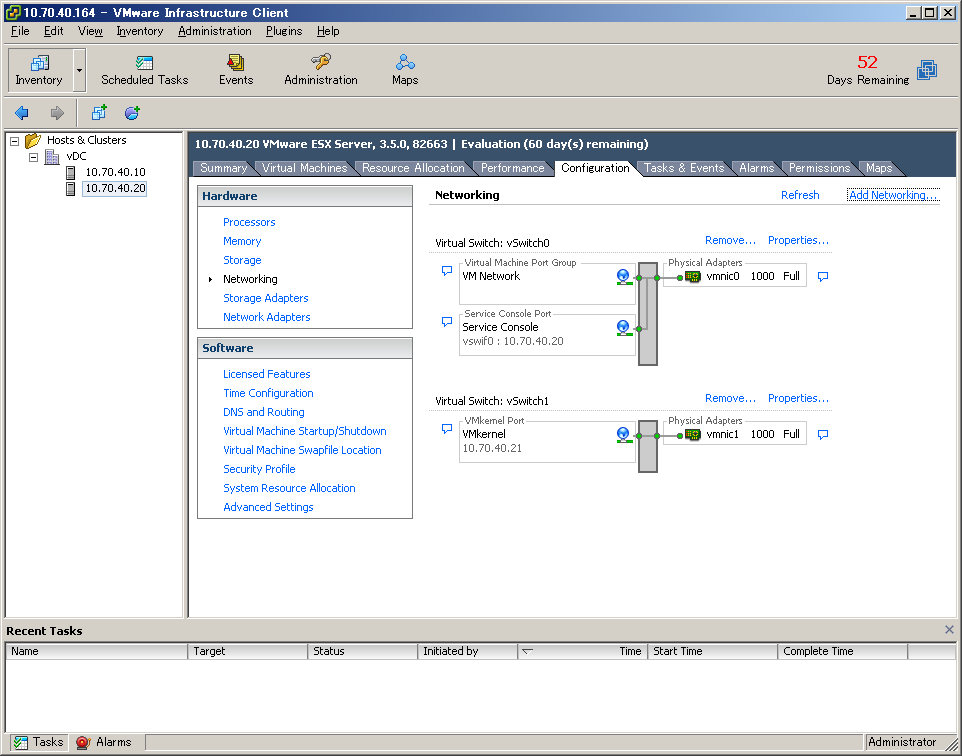Switch to the host Maps tab
Image resolution: width=962 pixels, height=756 pixels.
point(879,168)
